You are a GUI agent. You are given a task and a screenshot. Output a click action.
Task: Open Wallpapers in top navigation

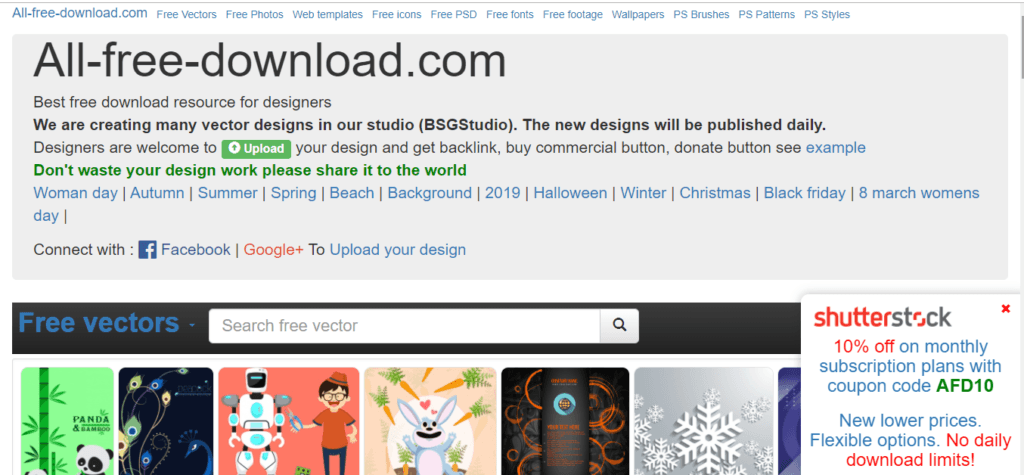point(638,14)
